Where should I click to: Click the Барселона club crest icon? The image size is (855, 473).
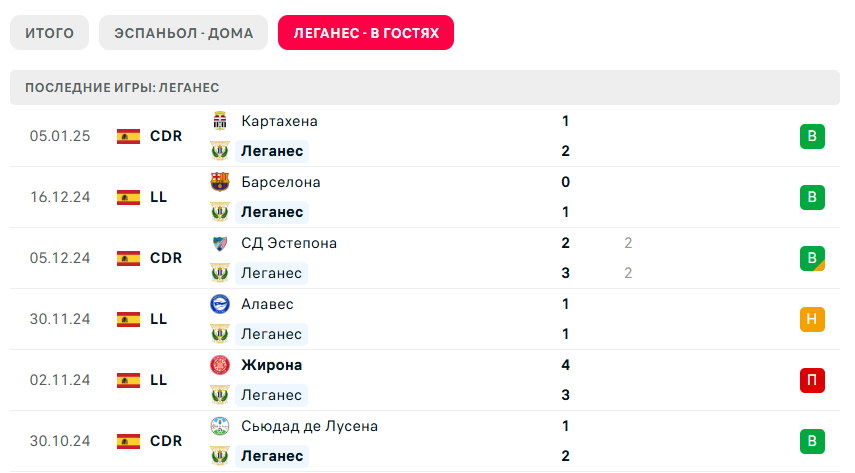220,182
